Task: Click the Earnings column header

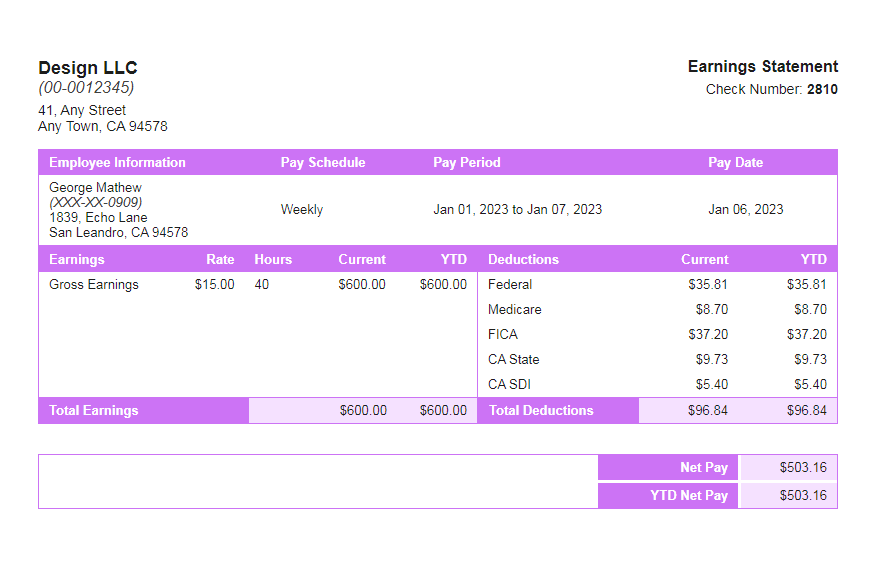Action: click(x=67, y=259)
